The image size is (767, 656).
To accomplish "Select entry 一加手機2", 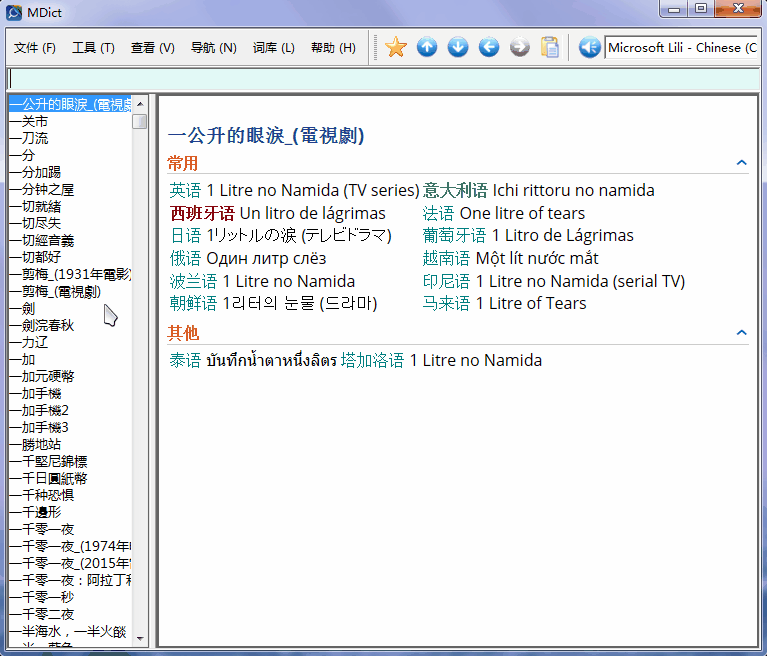I will [x=39, y=410].
